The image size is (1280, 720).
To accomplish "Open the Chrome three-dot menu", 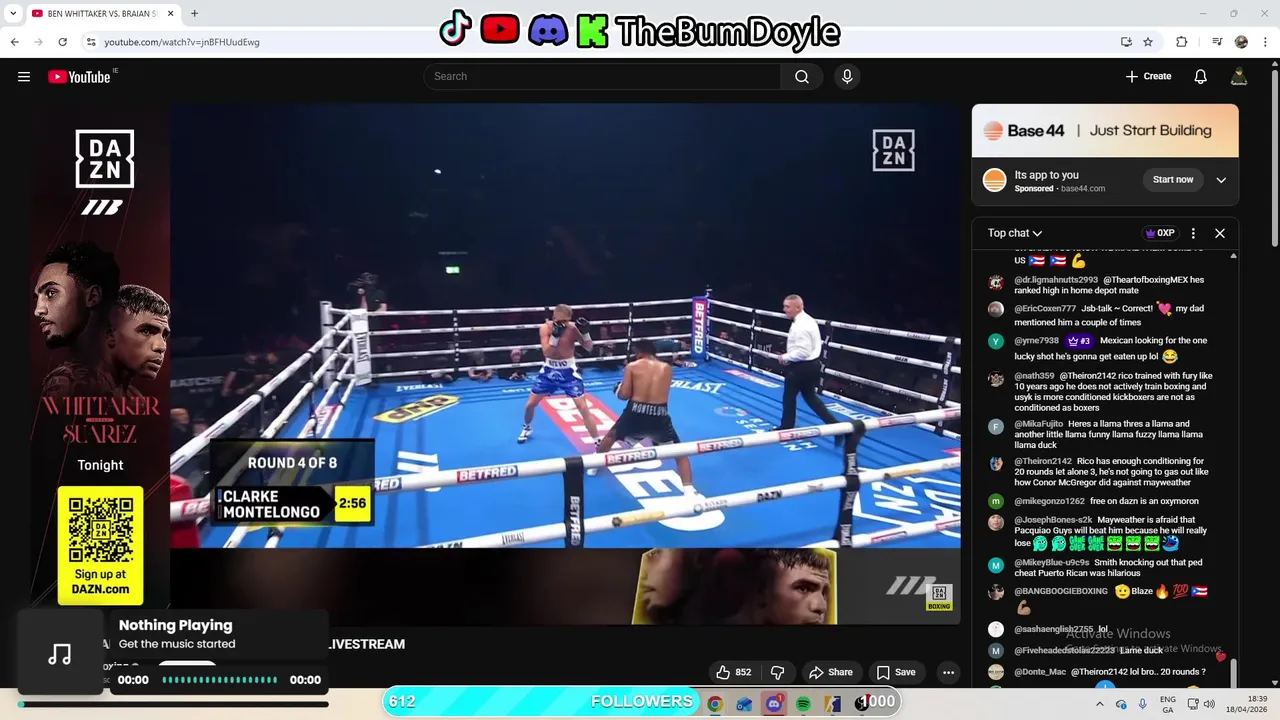I will [1265, 42].
